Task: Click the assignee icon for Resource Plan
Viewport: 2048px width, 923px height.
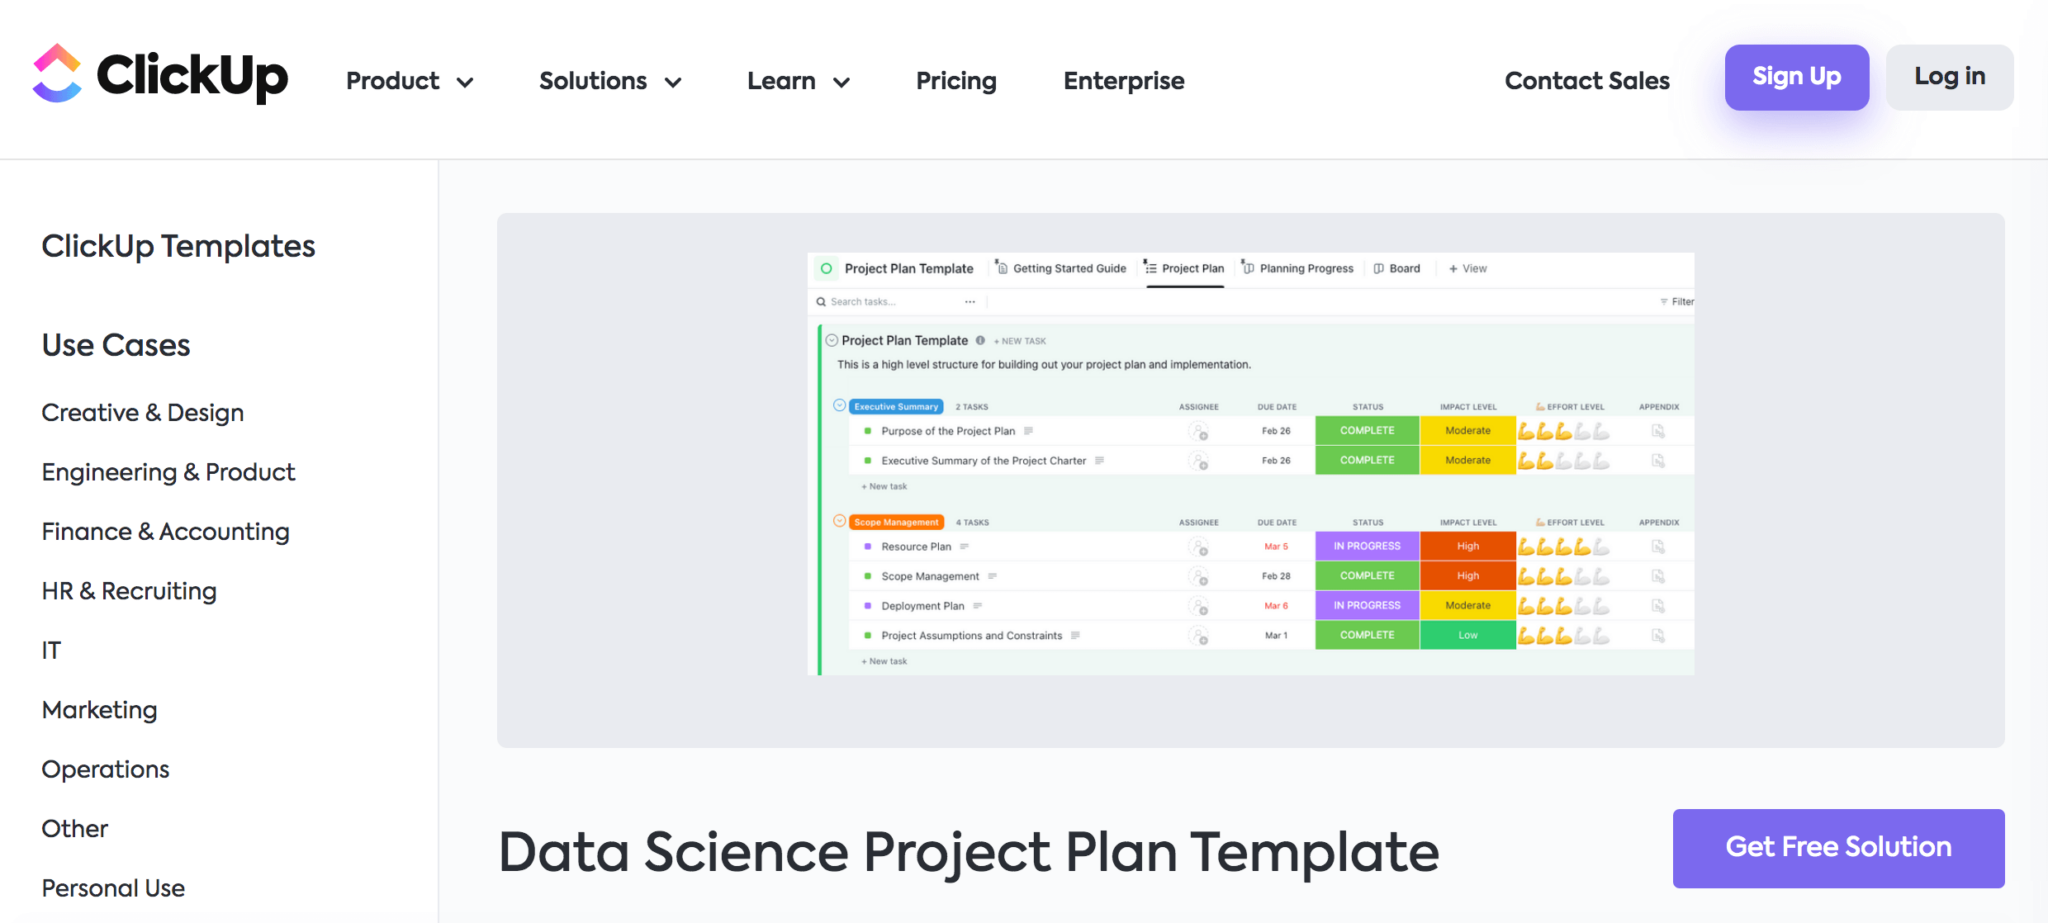Action: coord(1198,547)
